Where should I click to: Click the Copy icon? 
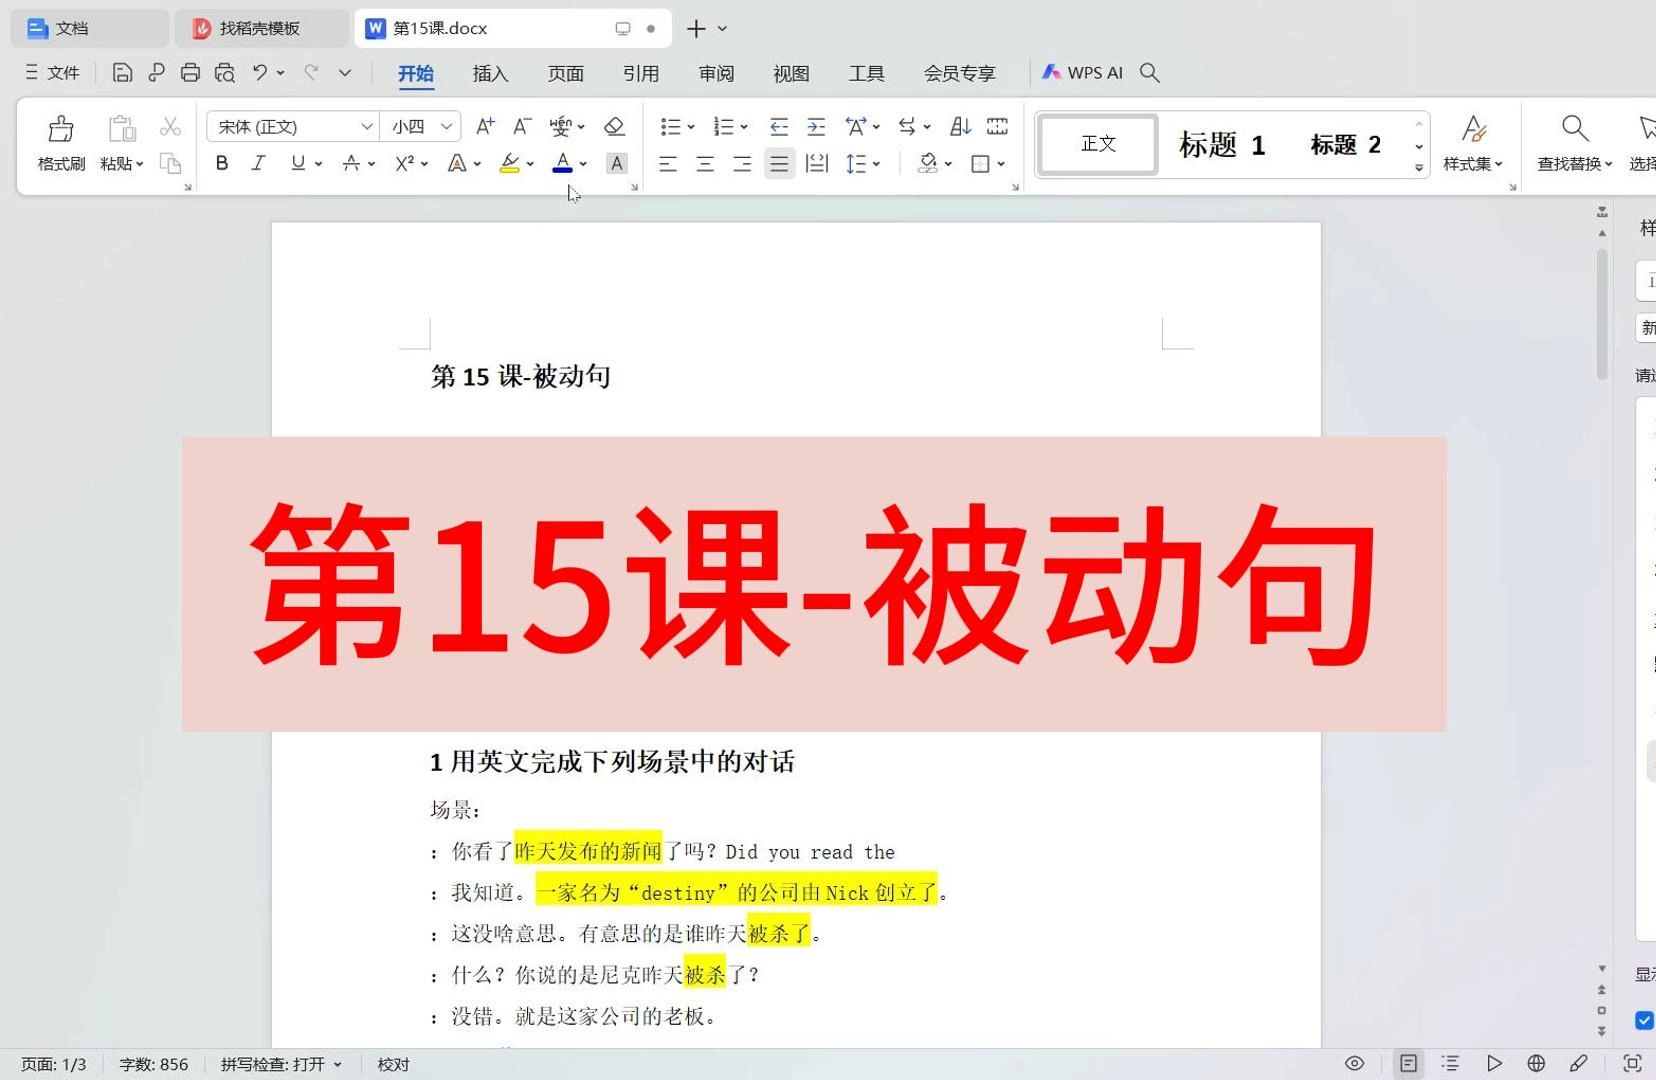click(x=171, y=163)
